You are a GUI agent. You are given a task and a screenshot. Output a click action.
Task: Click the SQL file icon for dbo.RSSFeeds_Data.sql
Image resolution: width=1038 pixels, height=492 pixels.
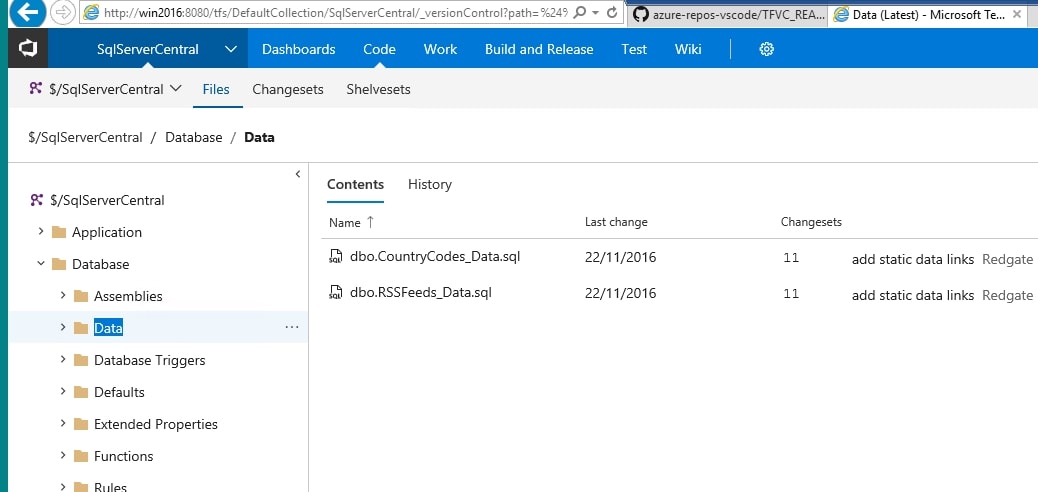coord(336,292)
